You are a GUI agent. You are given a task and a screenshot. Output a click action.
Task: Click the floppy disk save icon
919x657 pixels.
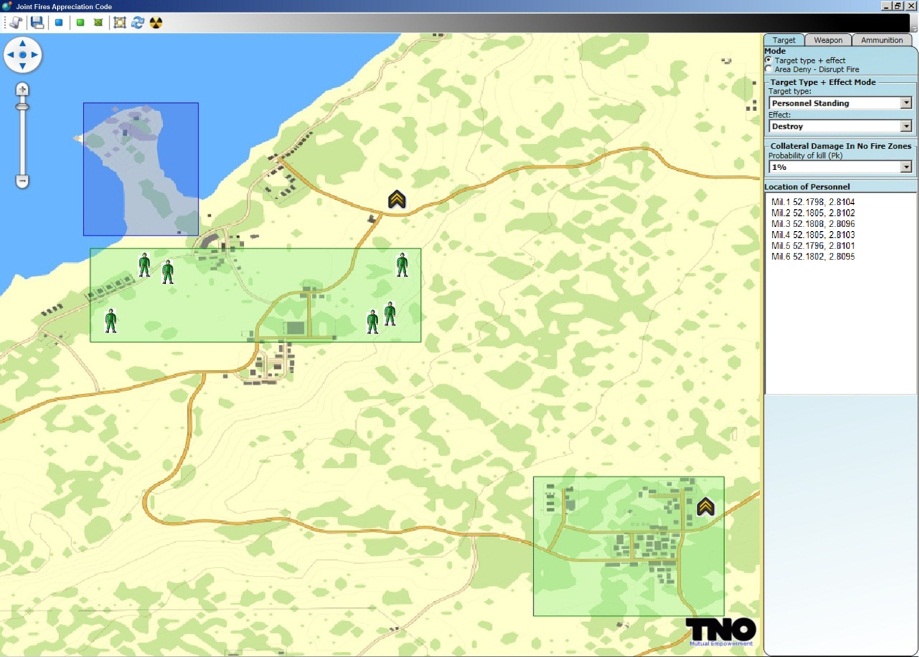click(38, 23)
